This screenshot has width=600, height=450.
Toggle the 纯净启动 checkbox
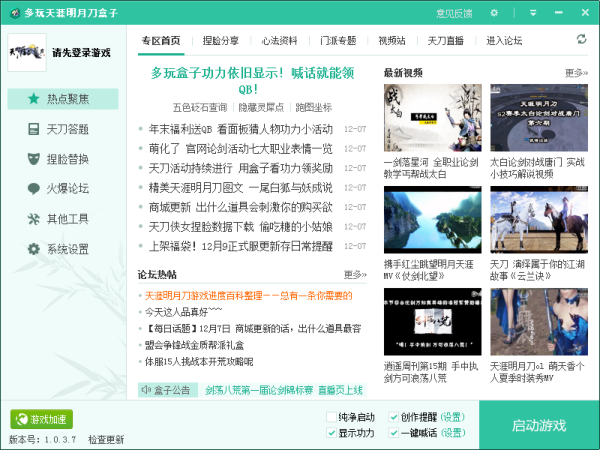tap(332, 417)
